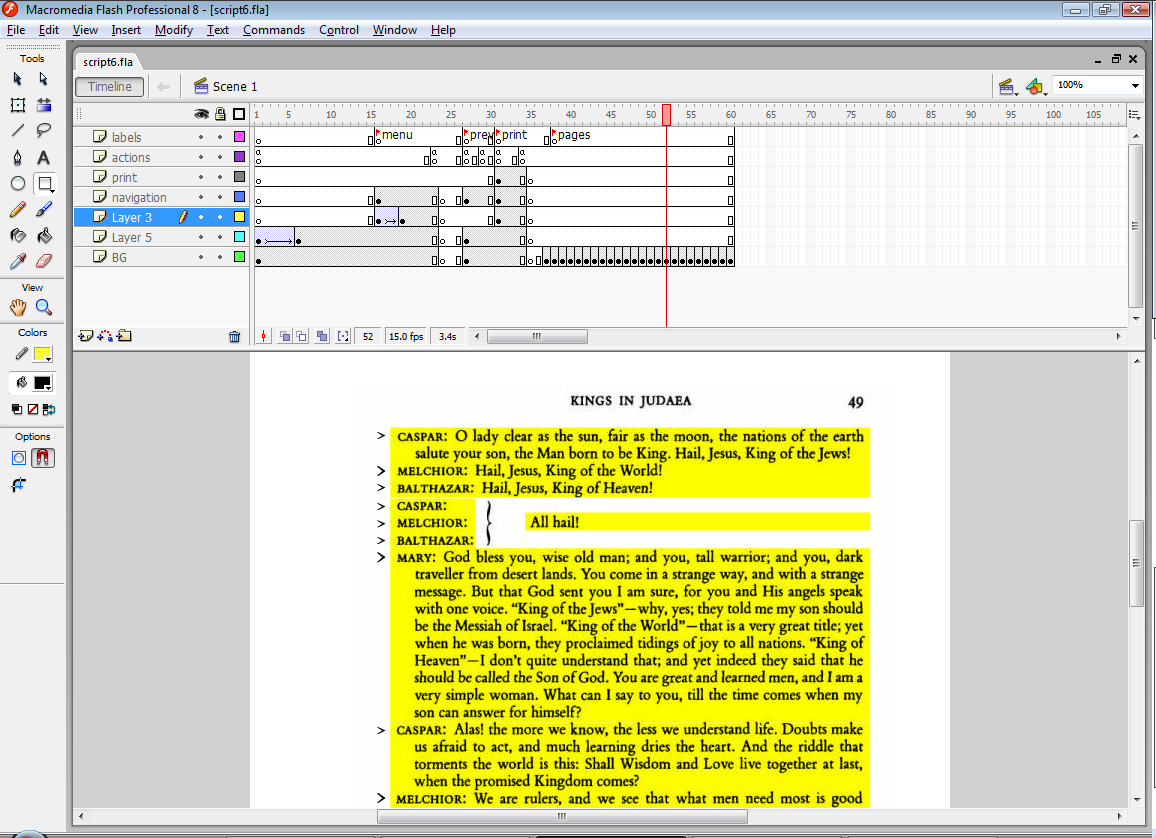Toggle Onion Skin Outlines mode

click(302, 337)
